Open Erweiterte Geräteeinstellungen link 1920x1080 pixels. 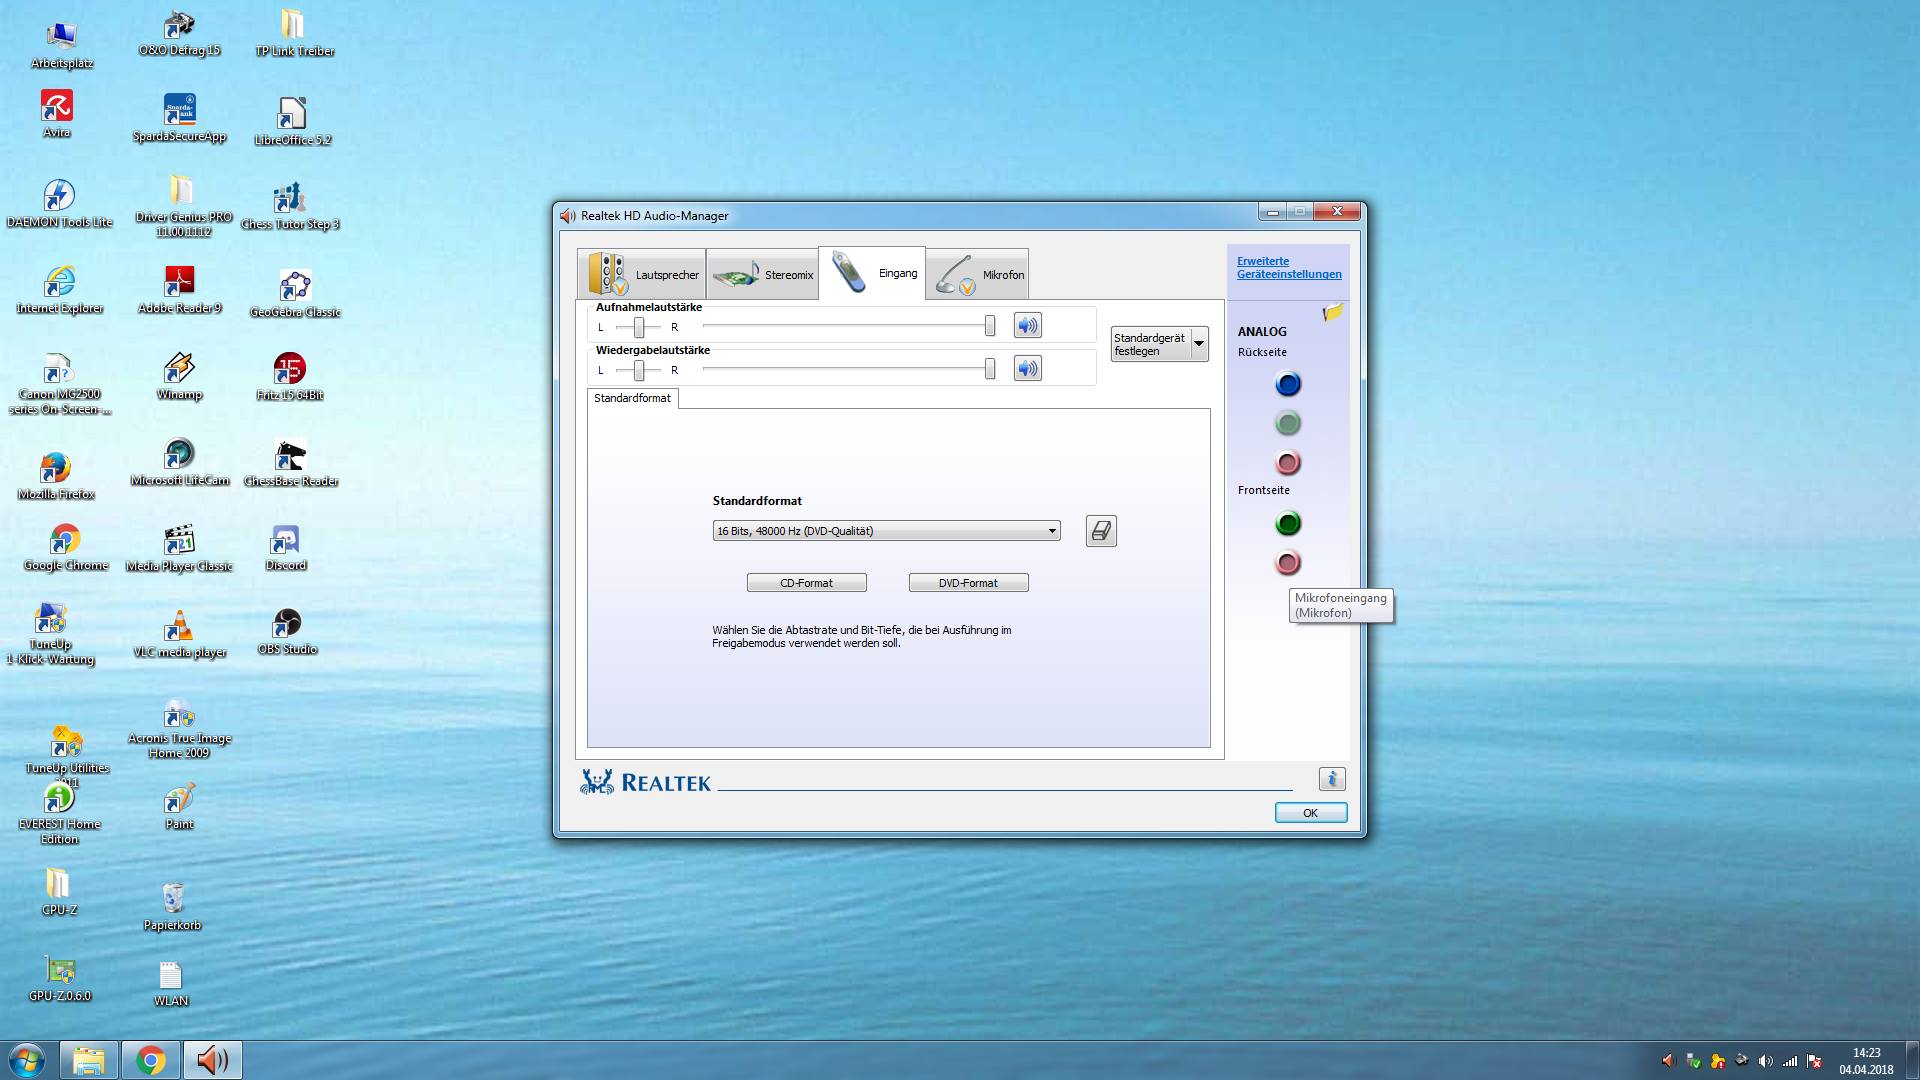1288,267
